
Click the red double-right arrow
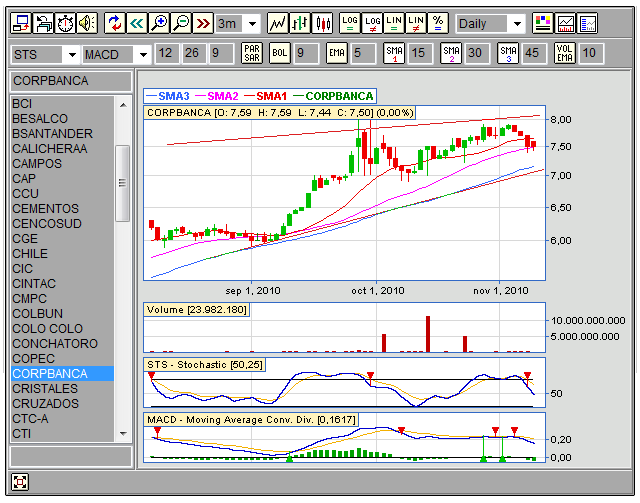pos(203,23)
